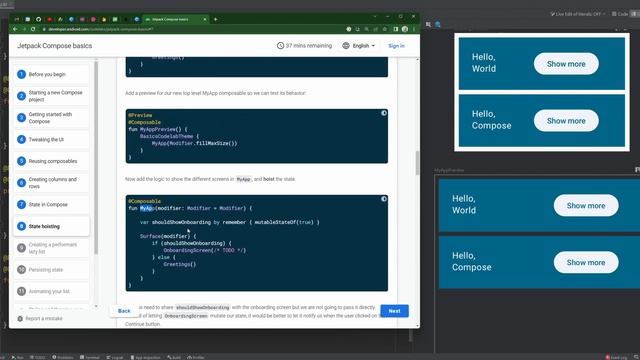Image resolution: width=640 pixels, height=360 pixels.
Task: Select the Jetpack Compose basics browser tab
Action: coord(176,19)
